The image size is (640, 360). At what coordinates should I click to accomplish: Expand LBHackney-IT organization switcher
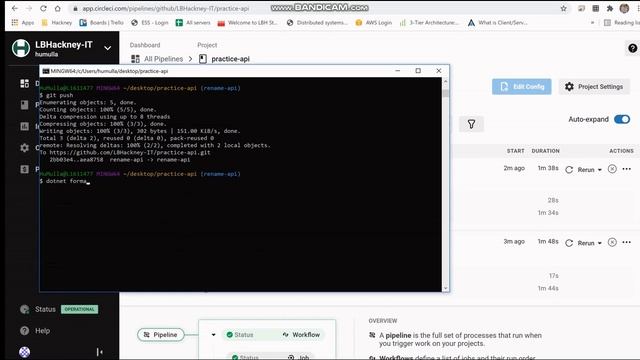click(x=107, y=48)
